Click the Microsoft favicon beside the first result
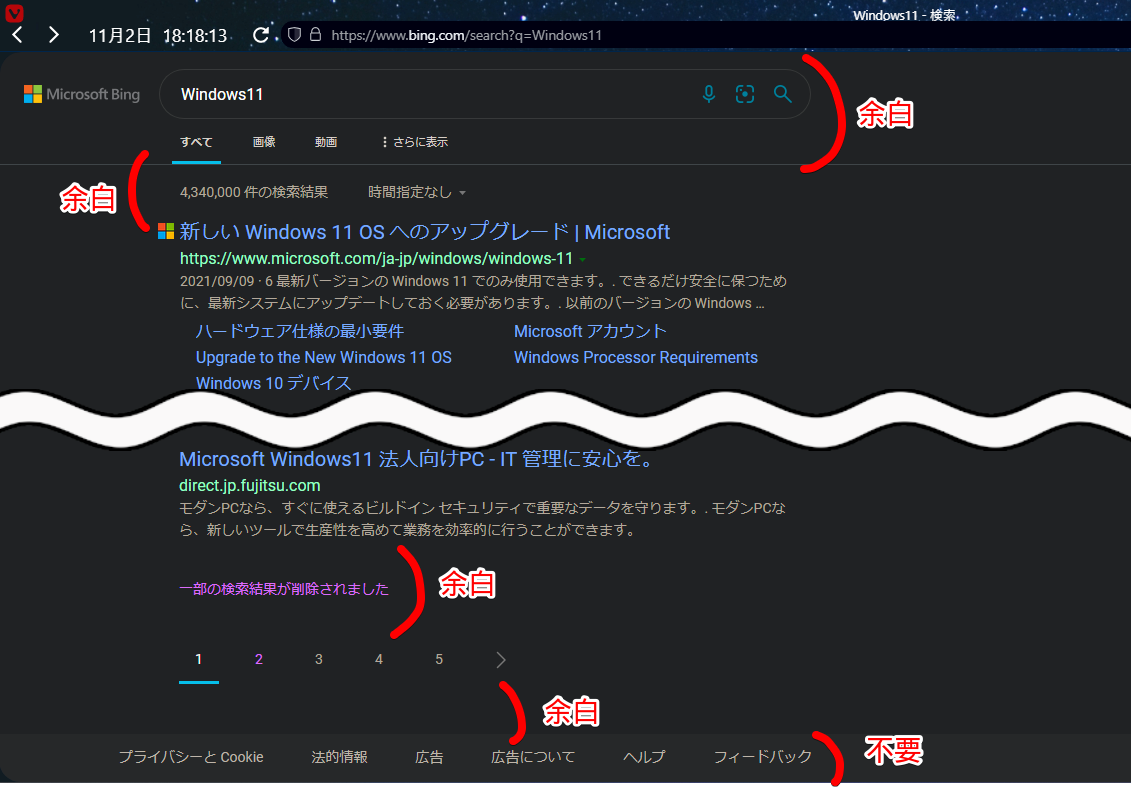Screen dimensions: 1131x790 click(x=166, y=231)
